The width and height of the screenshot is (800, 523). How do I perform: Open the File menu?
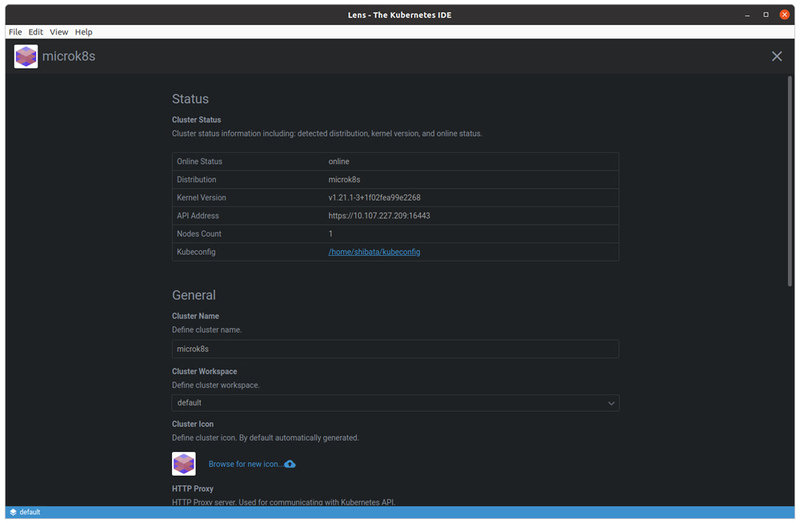(15, 32)
